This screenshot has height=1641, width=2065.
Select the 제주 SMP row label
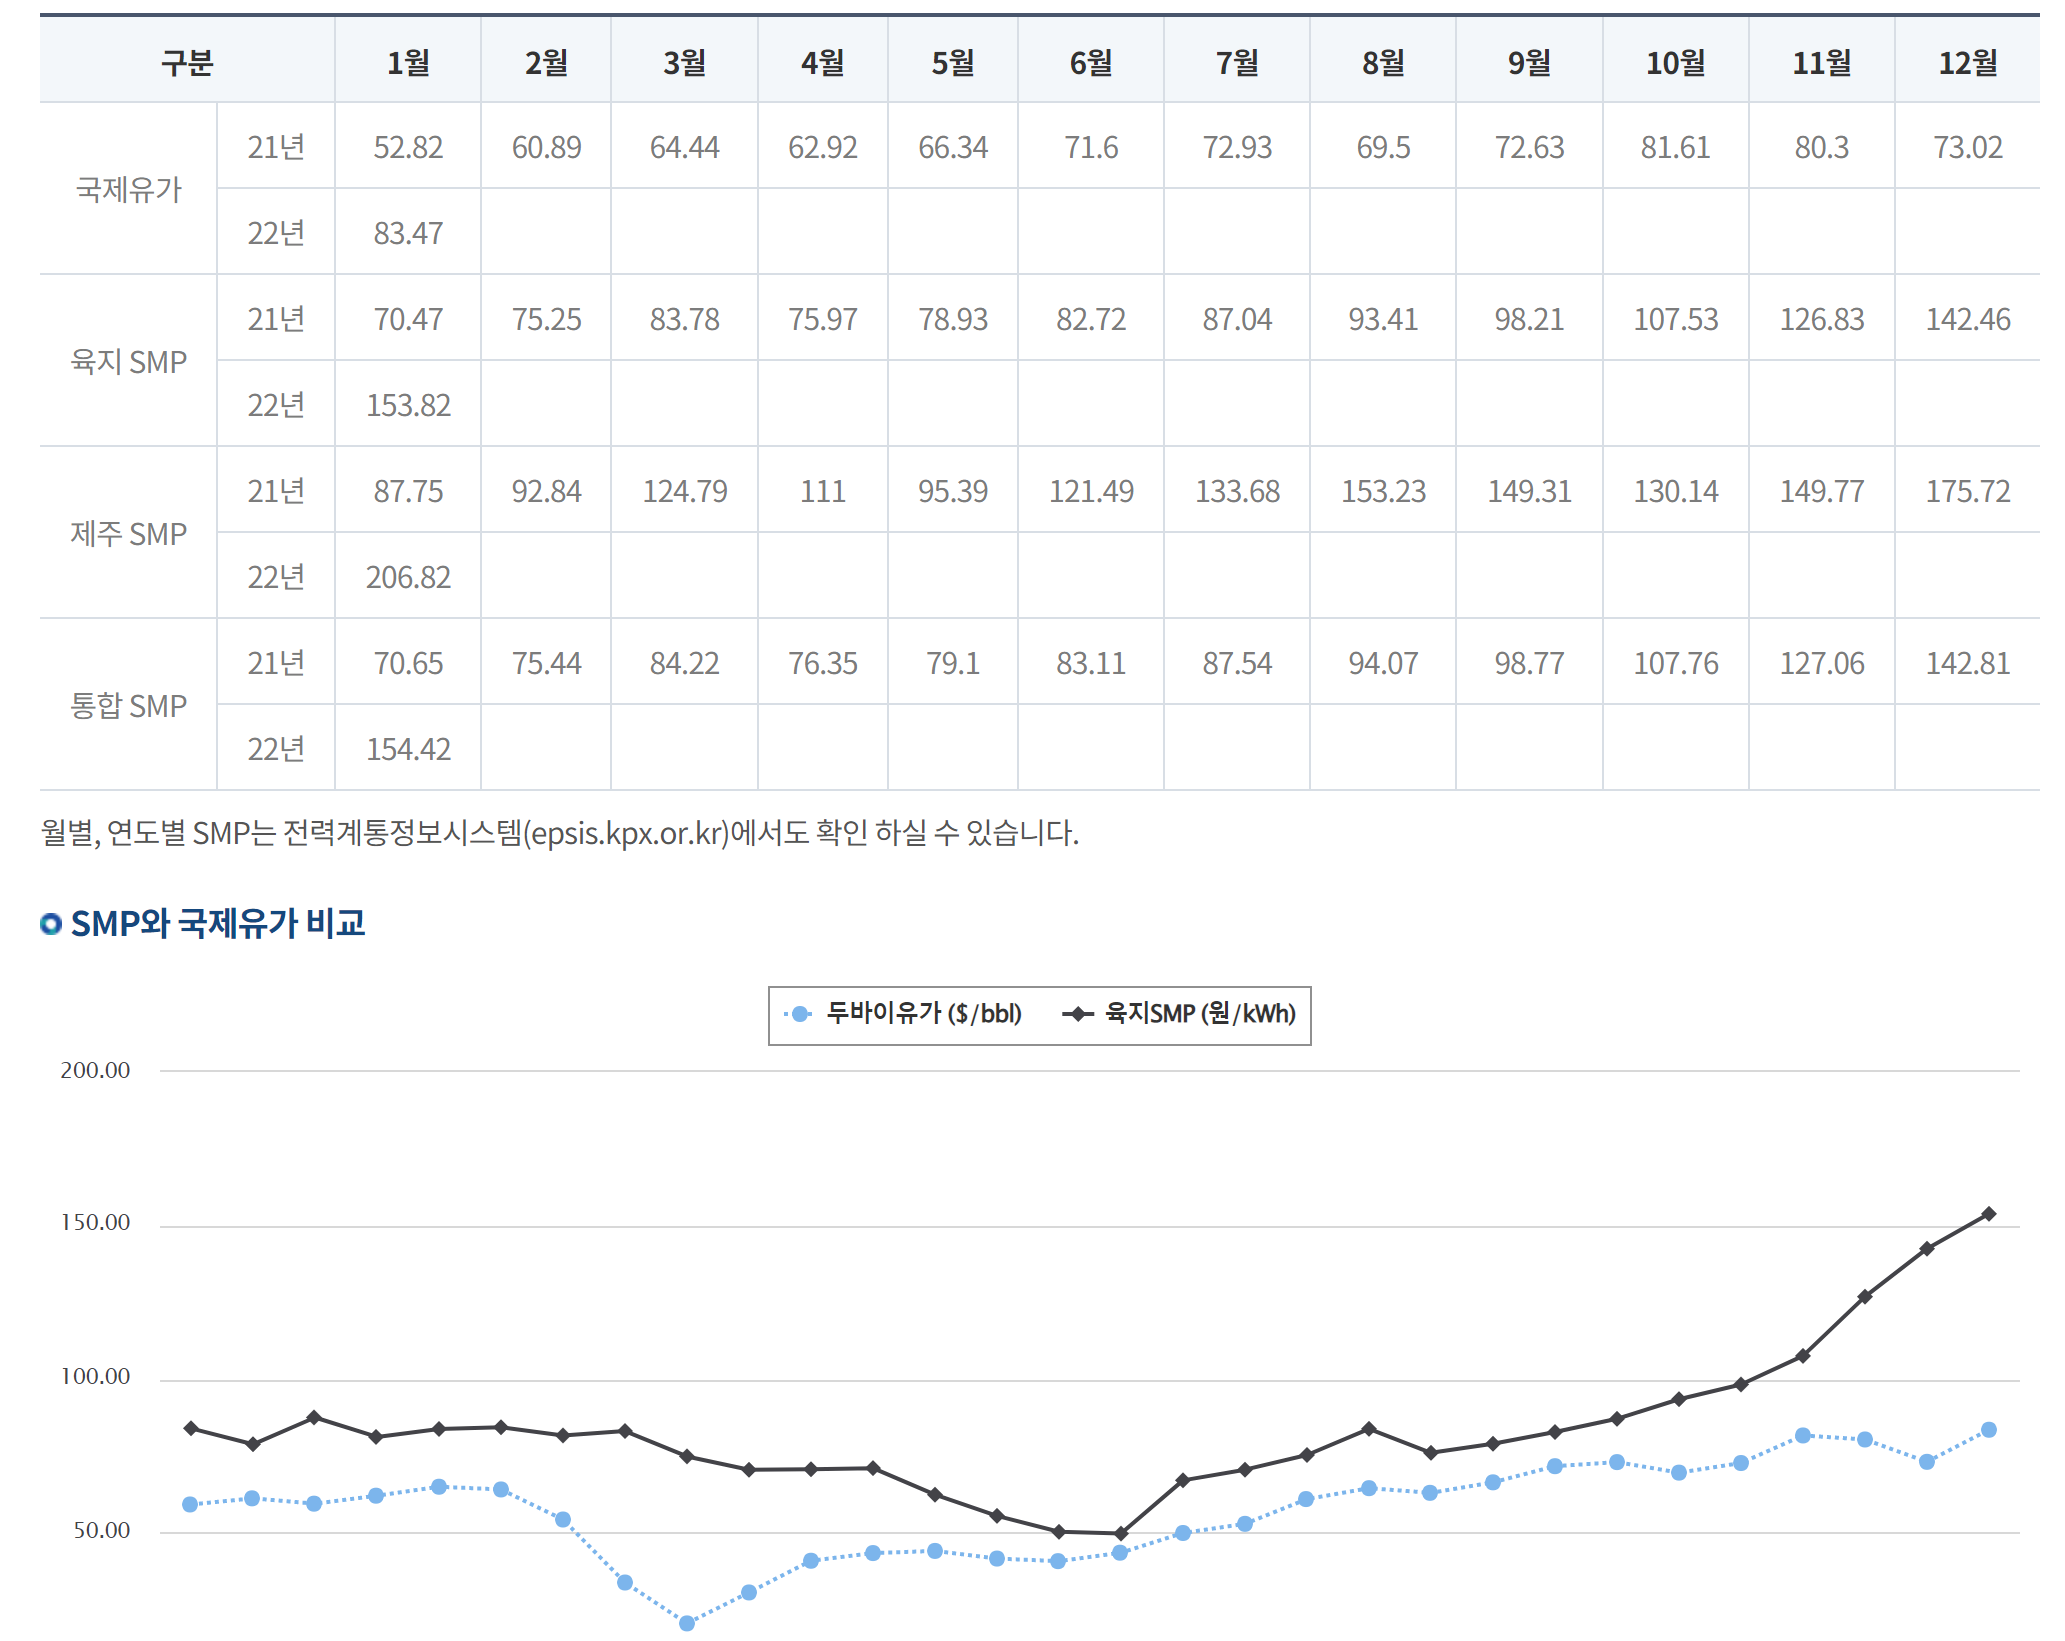pos(128,534)
